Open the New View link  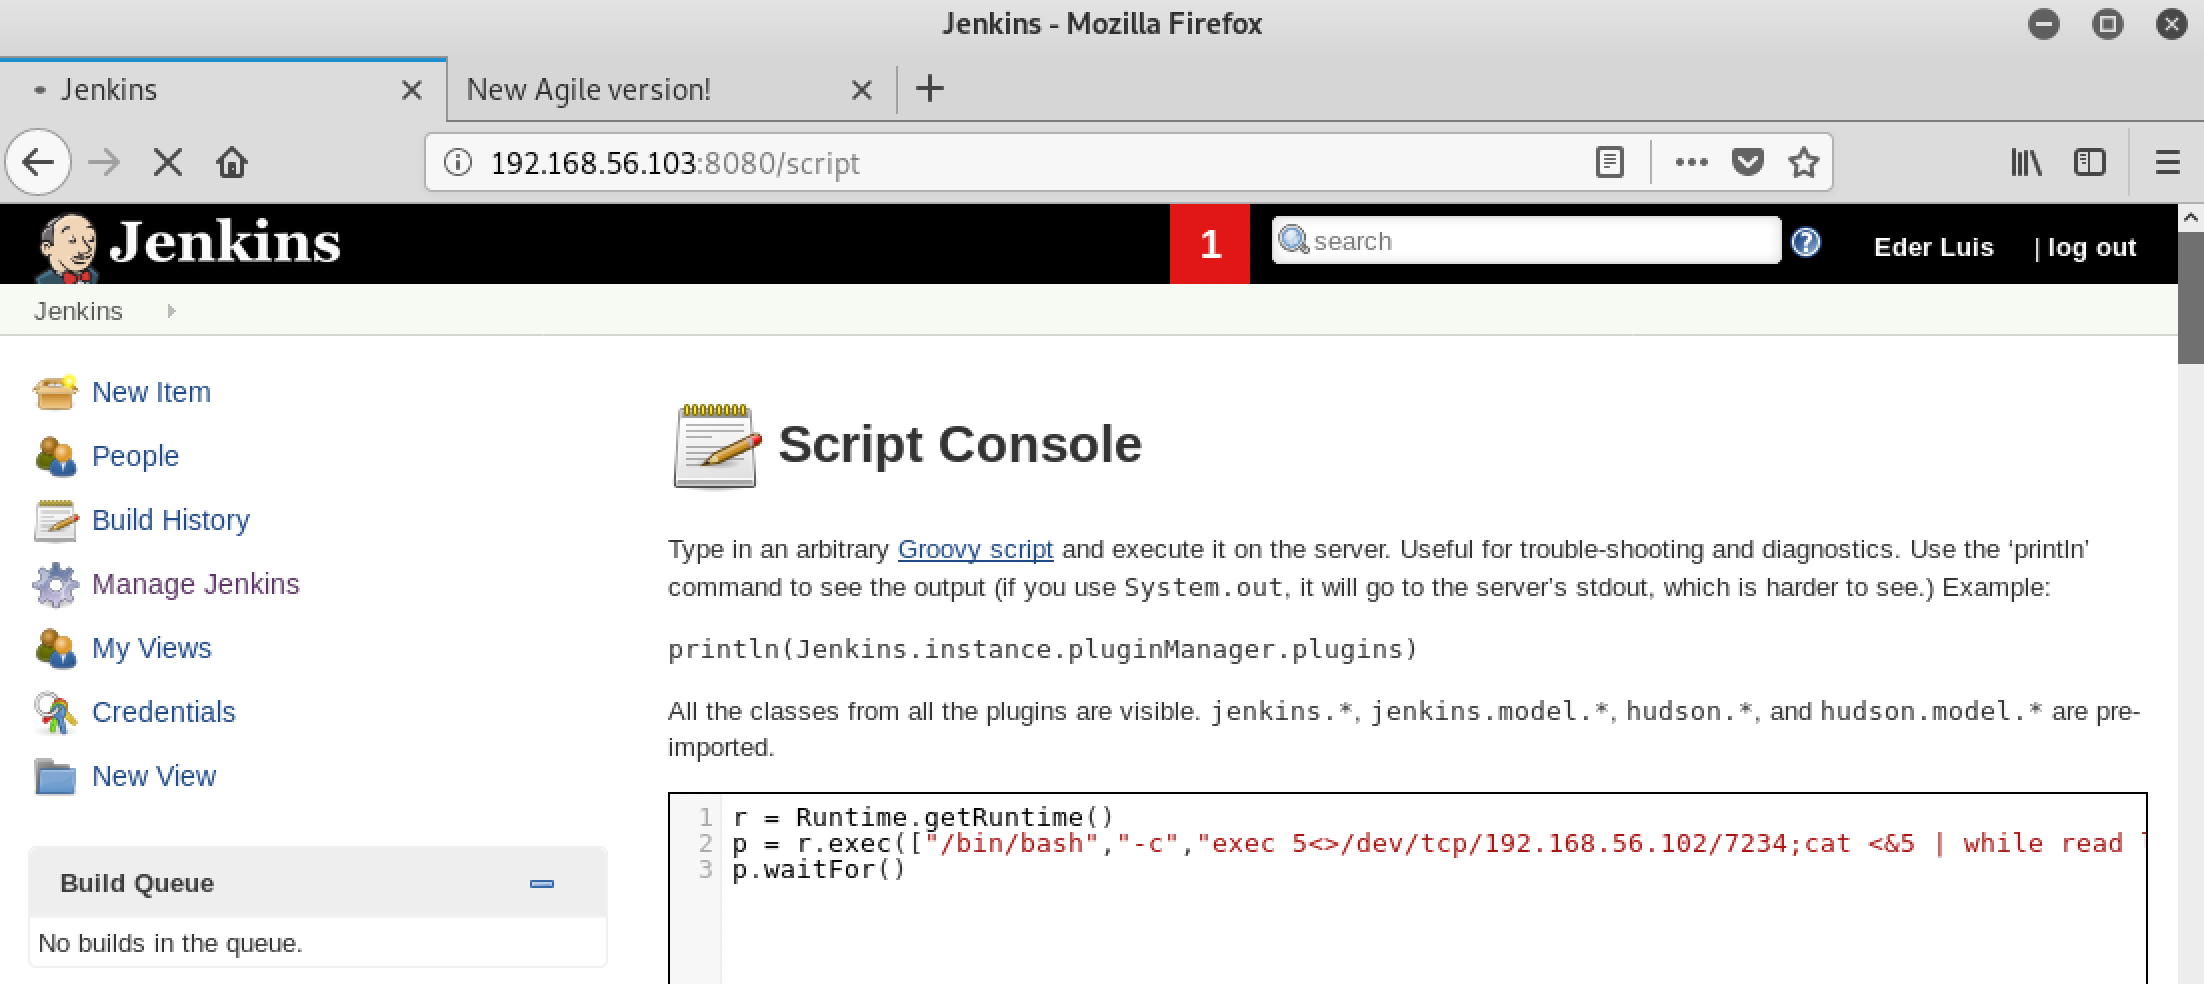[154, 776]
